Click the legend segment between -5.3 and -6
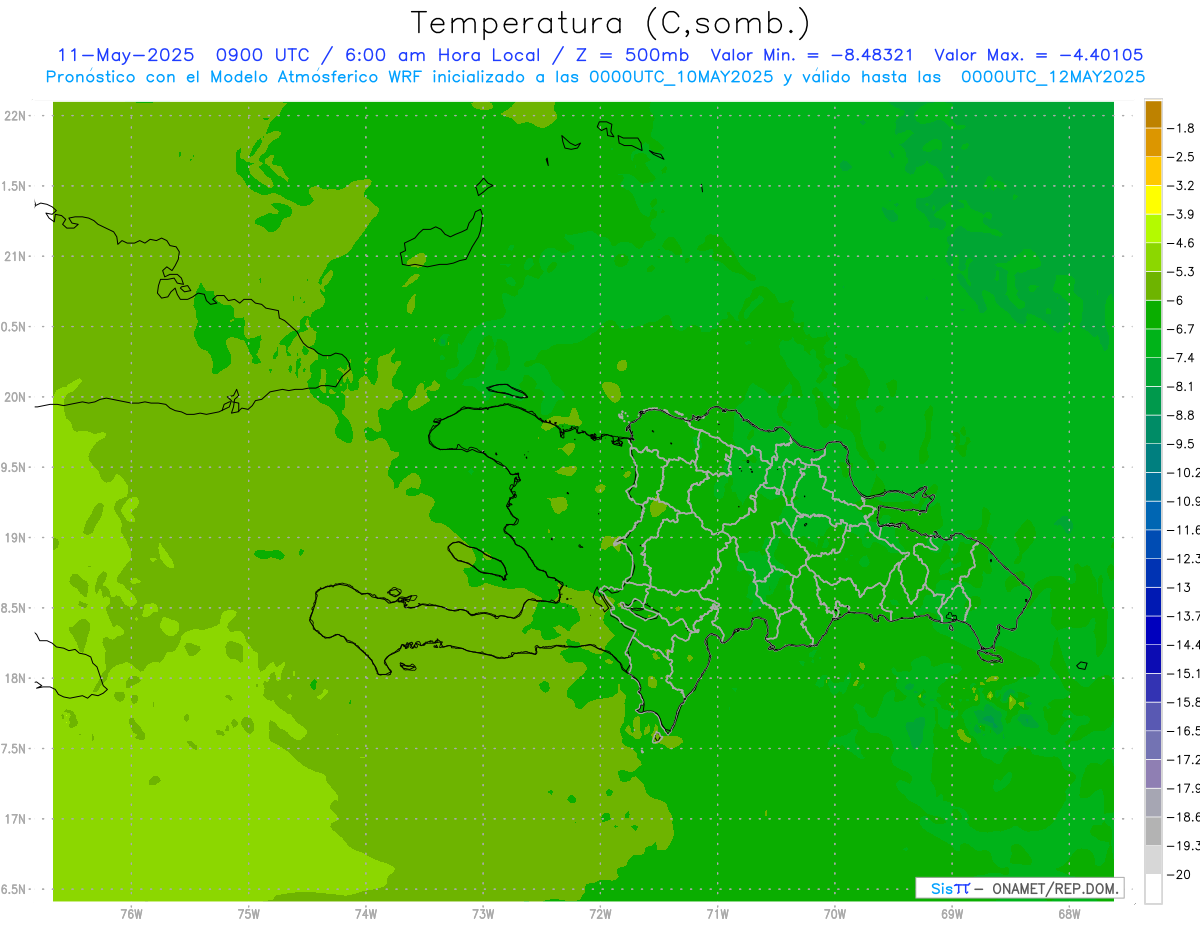The width and height of the screenshot is (1200, 927). (1153, 286)
